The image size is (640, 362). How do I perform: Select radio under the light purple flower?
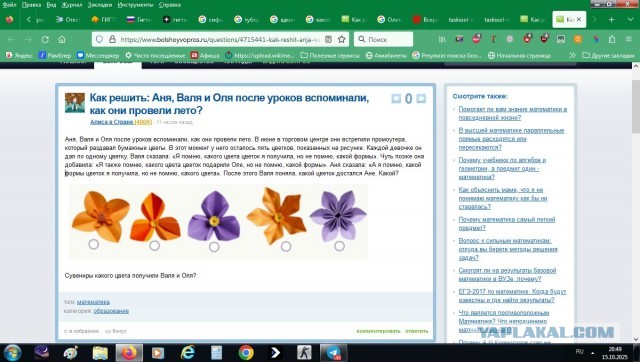click(339, 246)
